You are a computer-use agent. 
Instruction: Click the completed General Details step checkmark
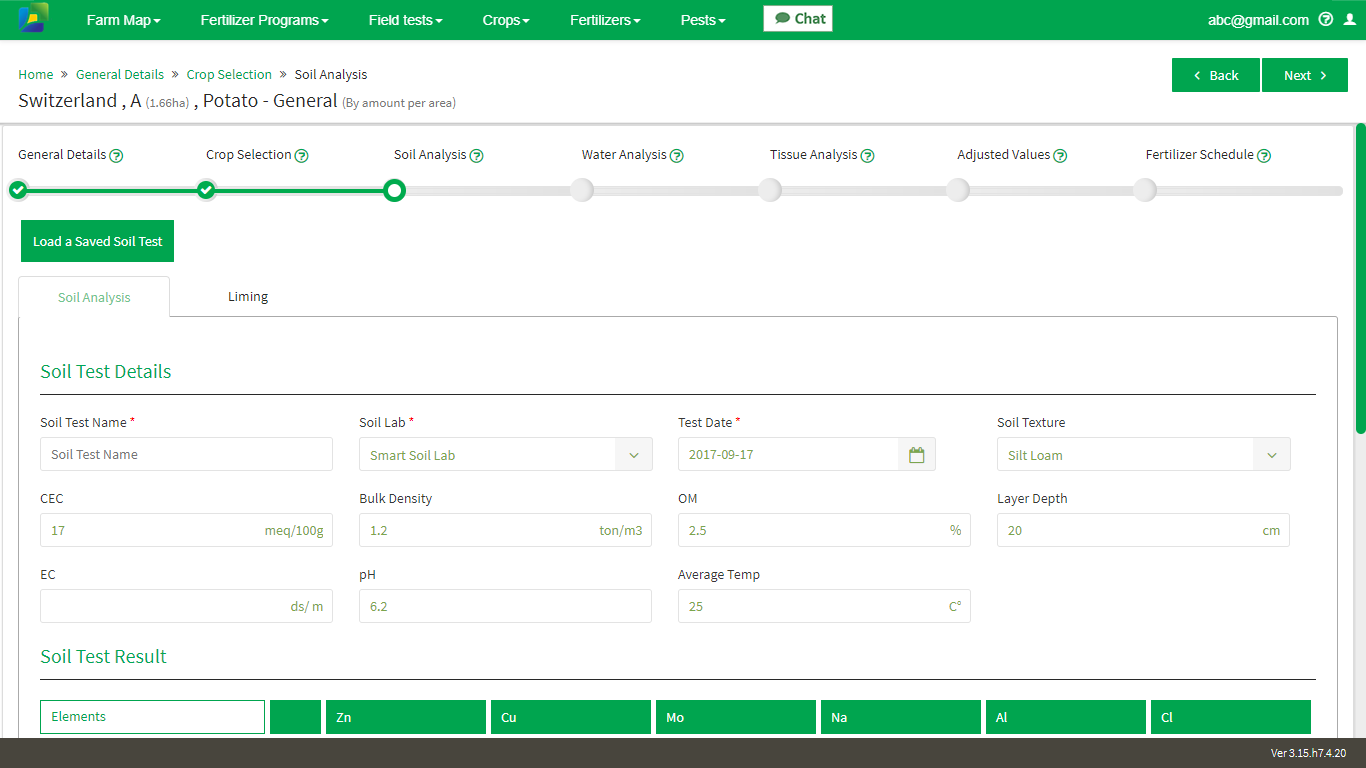18,190
